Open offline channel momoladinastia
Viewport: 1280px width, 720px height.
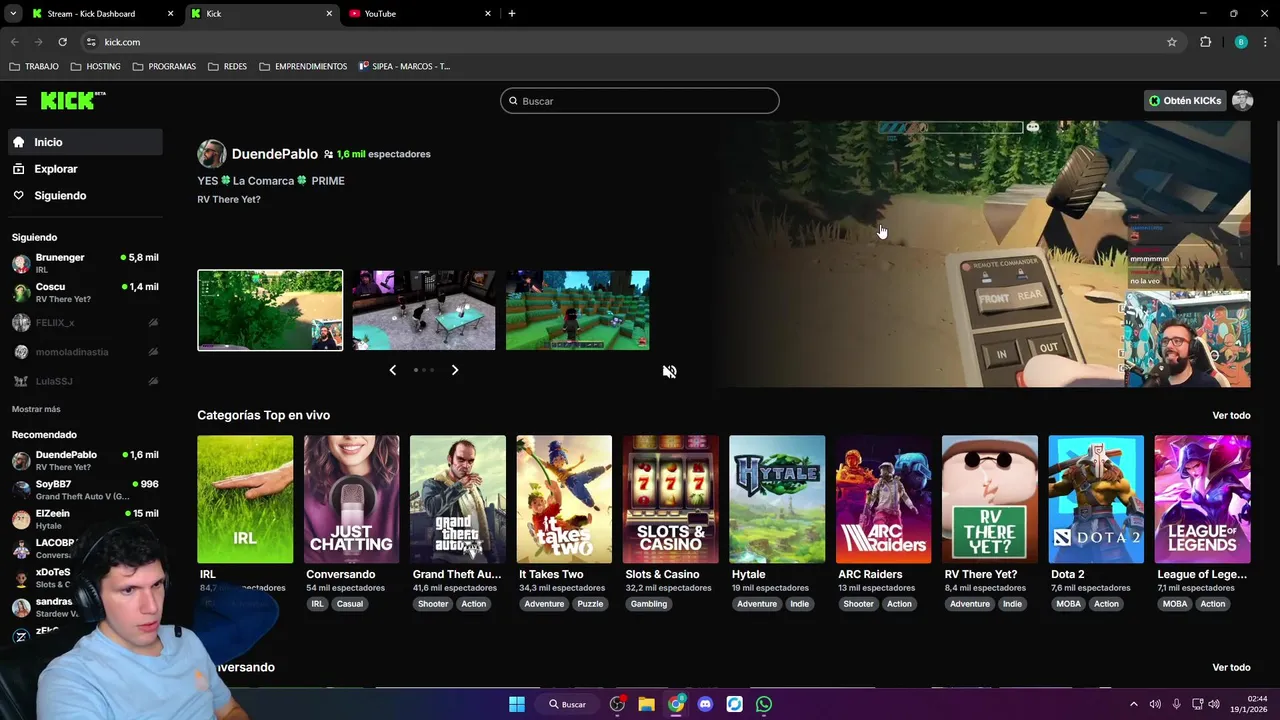pyautogui.click(x=85, y=352)
